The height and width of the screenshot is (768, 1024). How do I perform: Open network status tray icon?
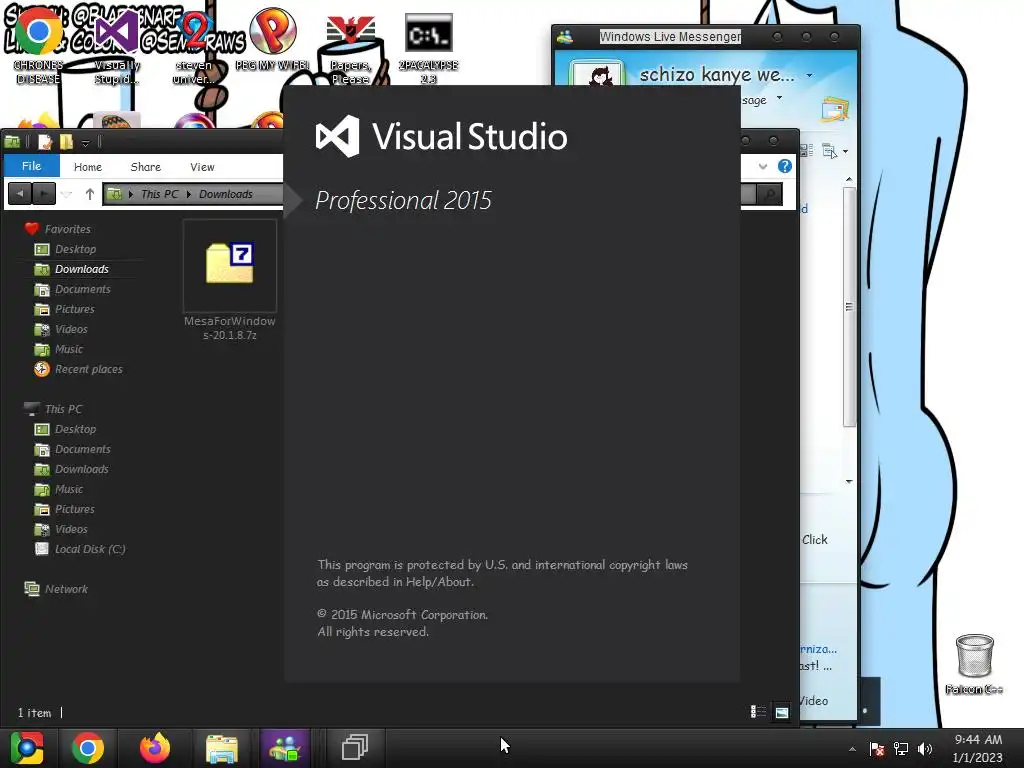(x=901, y=749)
